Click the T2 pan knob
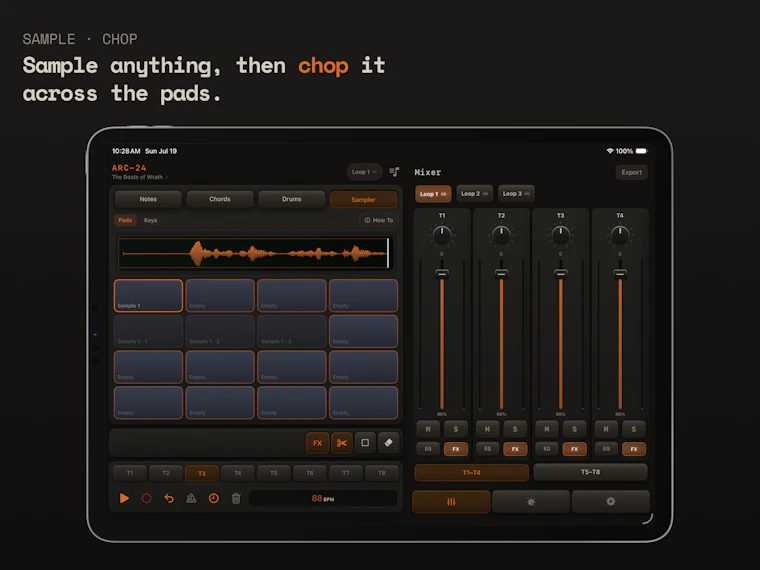The width and height of the screenshot is (760, 570). [501, 235]
